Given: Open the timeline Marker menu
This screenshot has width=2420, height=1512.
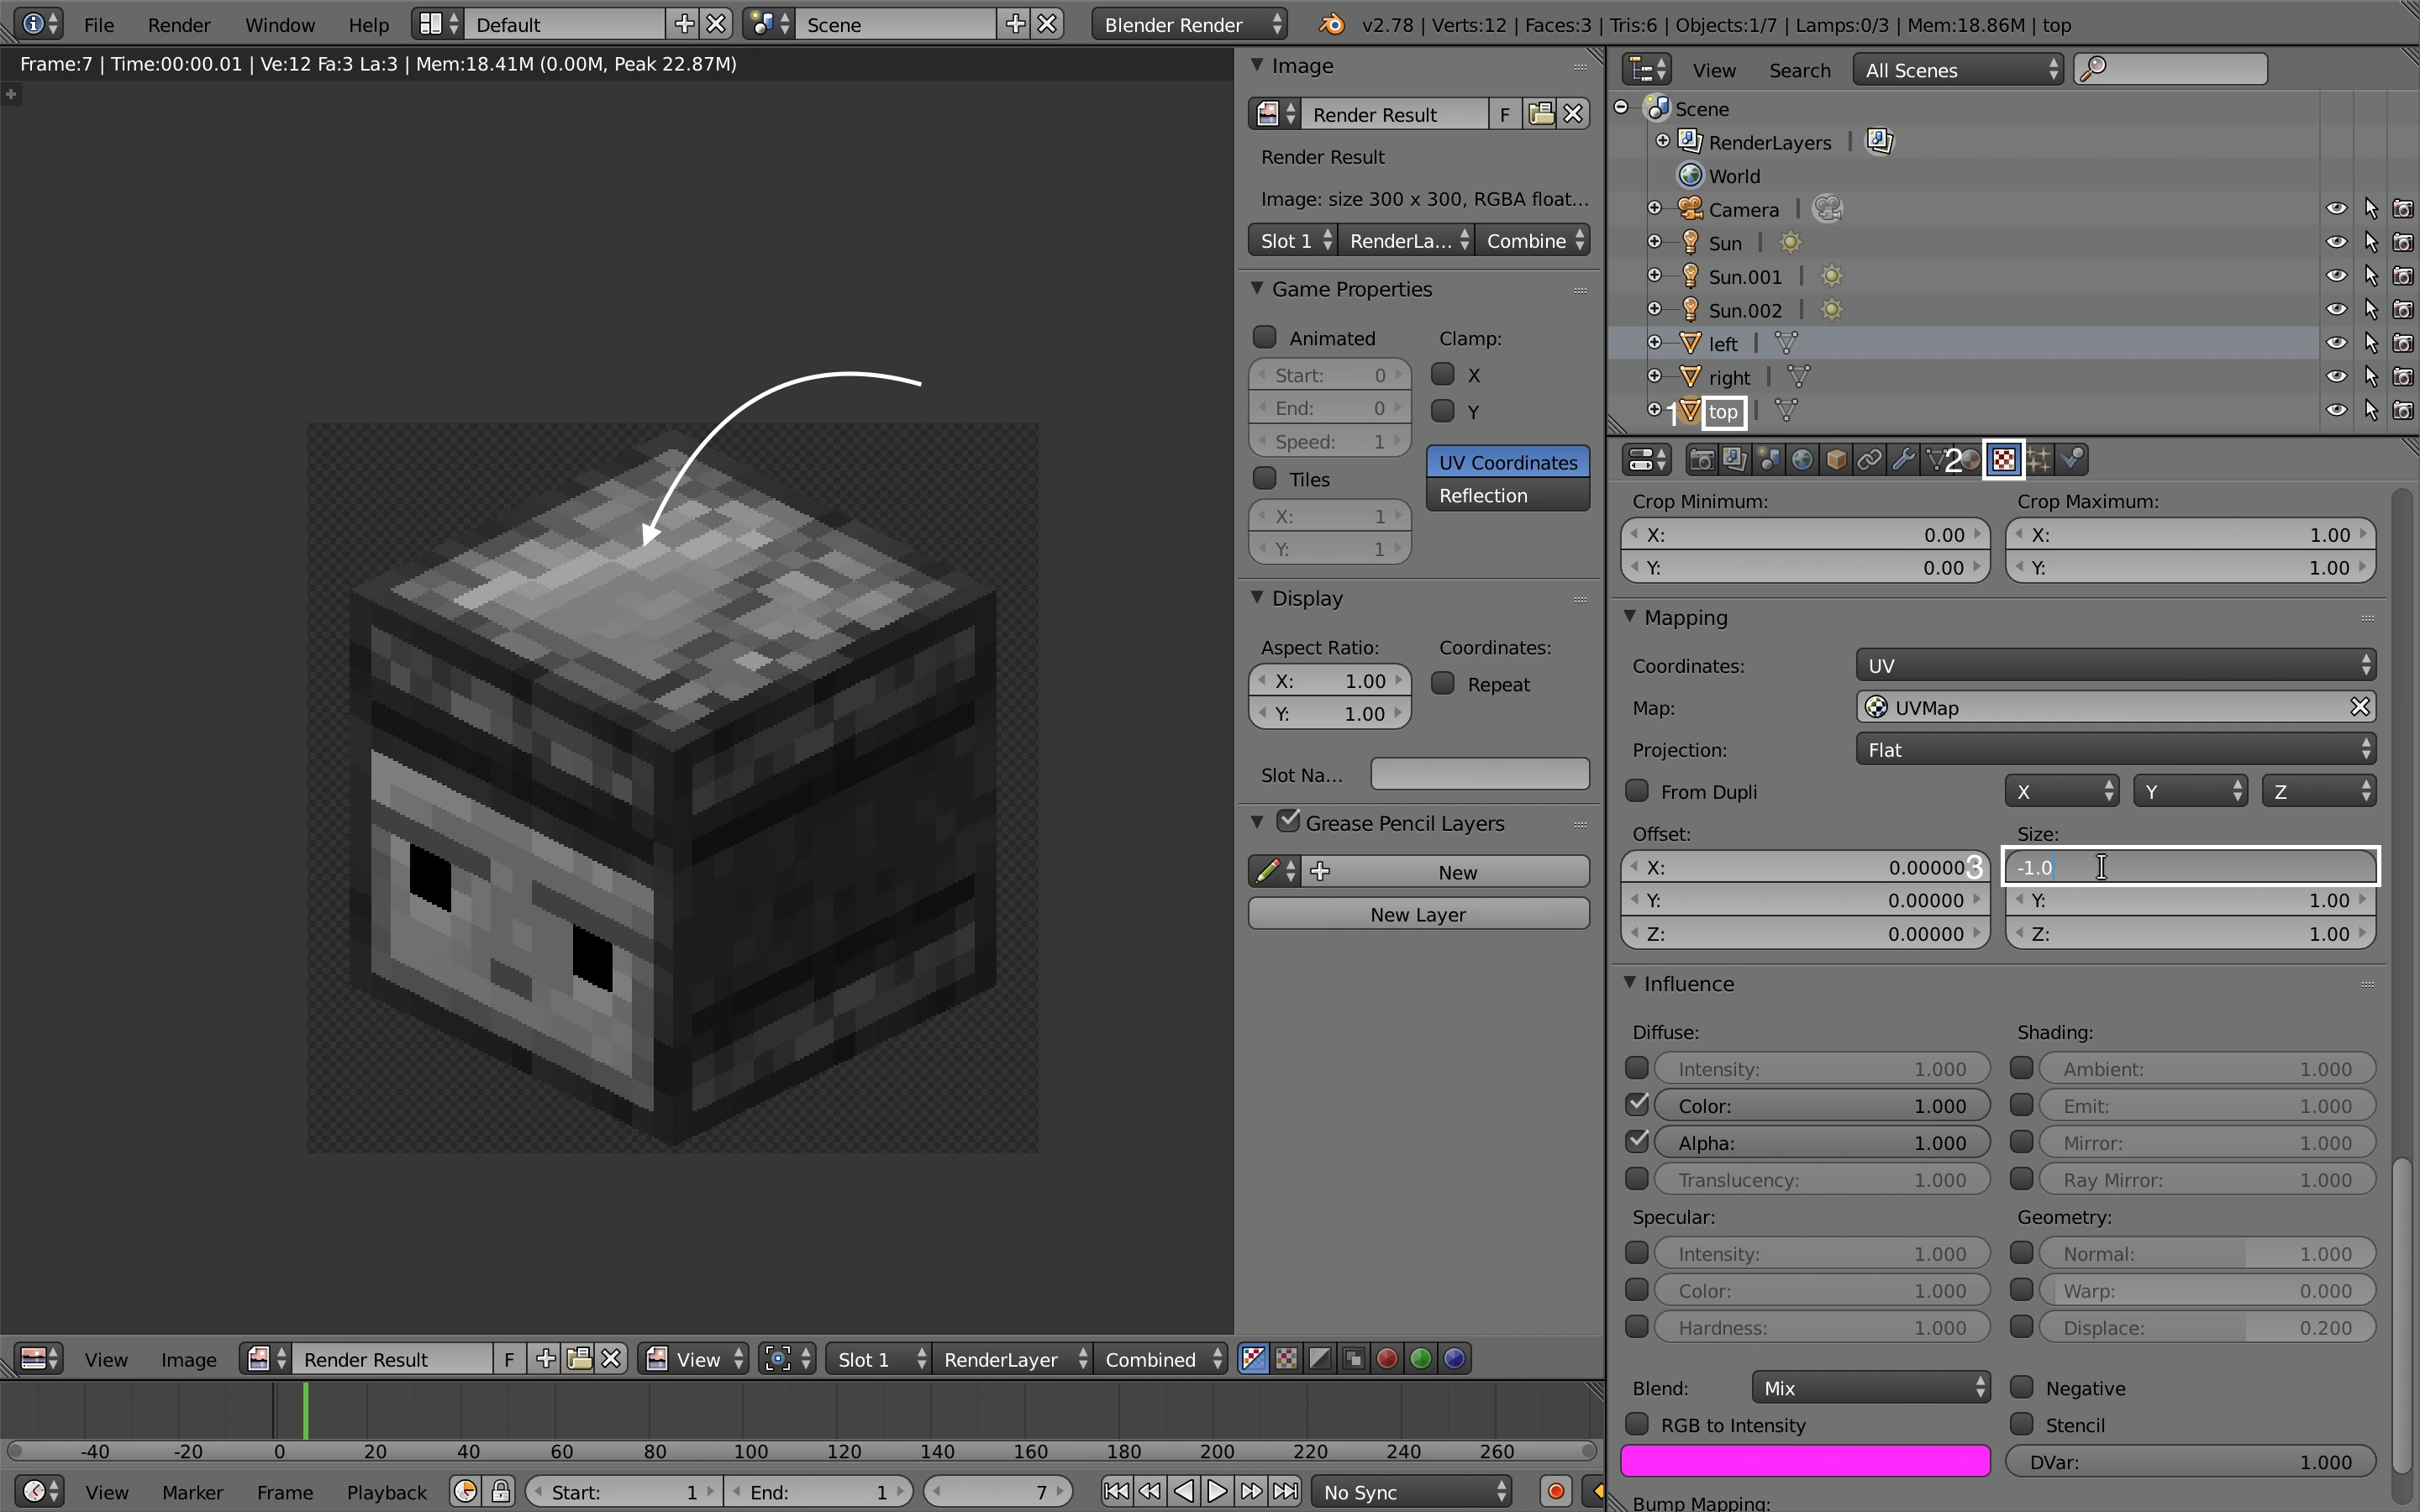Looking at the screenshot, I should tap(192, 1492).
